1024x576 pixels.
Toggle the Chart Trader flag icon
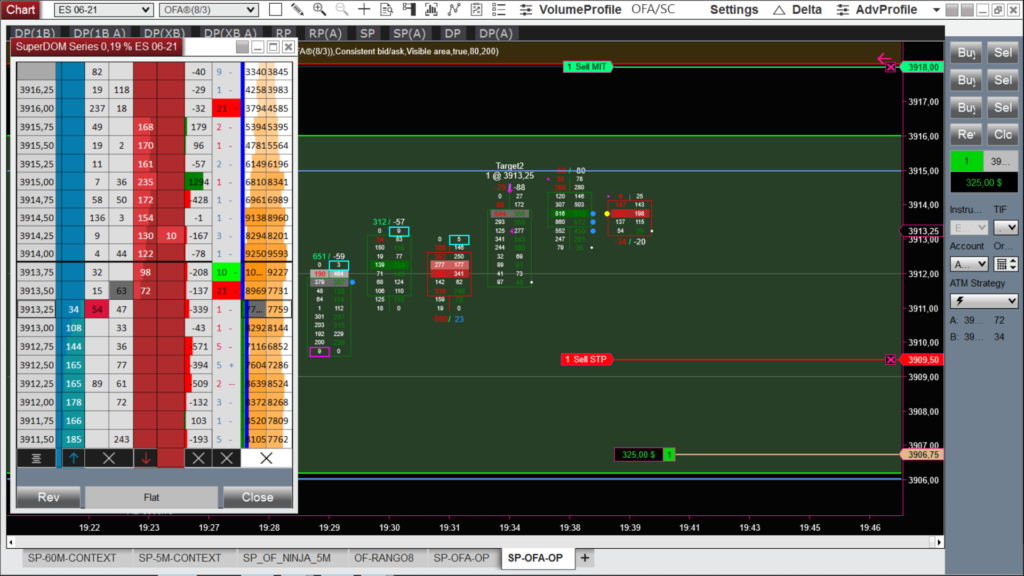tap(409, 10)
